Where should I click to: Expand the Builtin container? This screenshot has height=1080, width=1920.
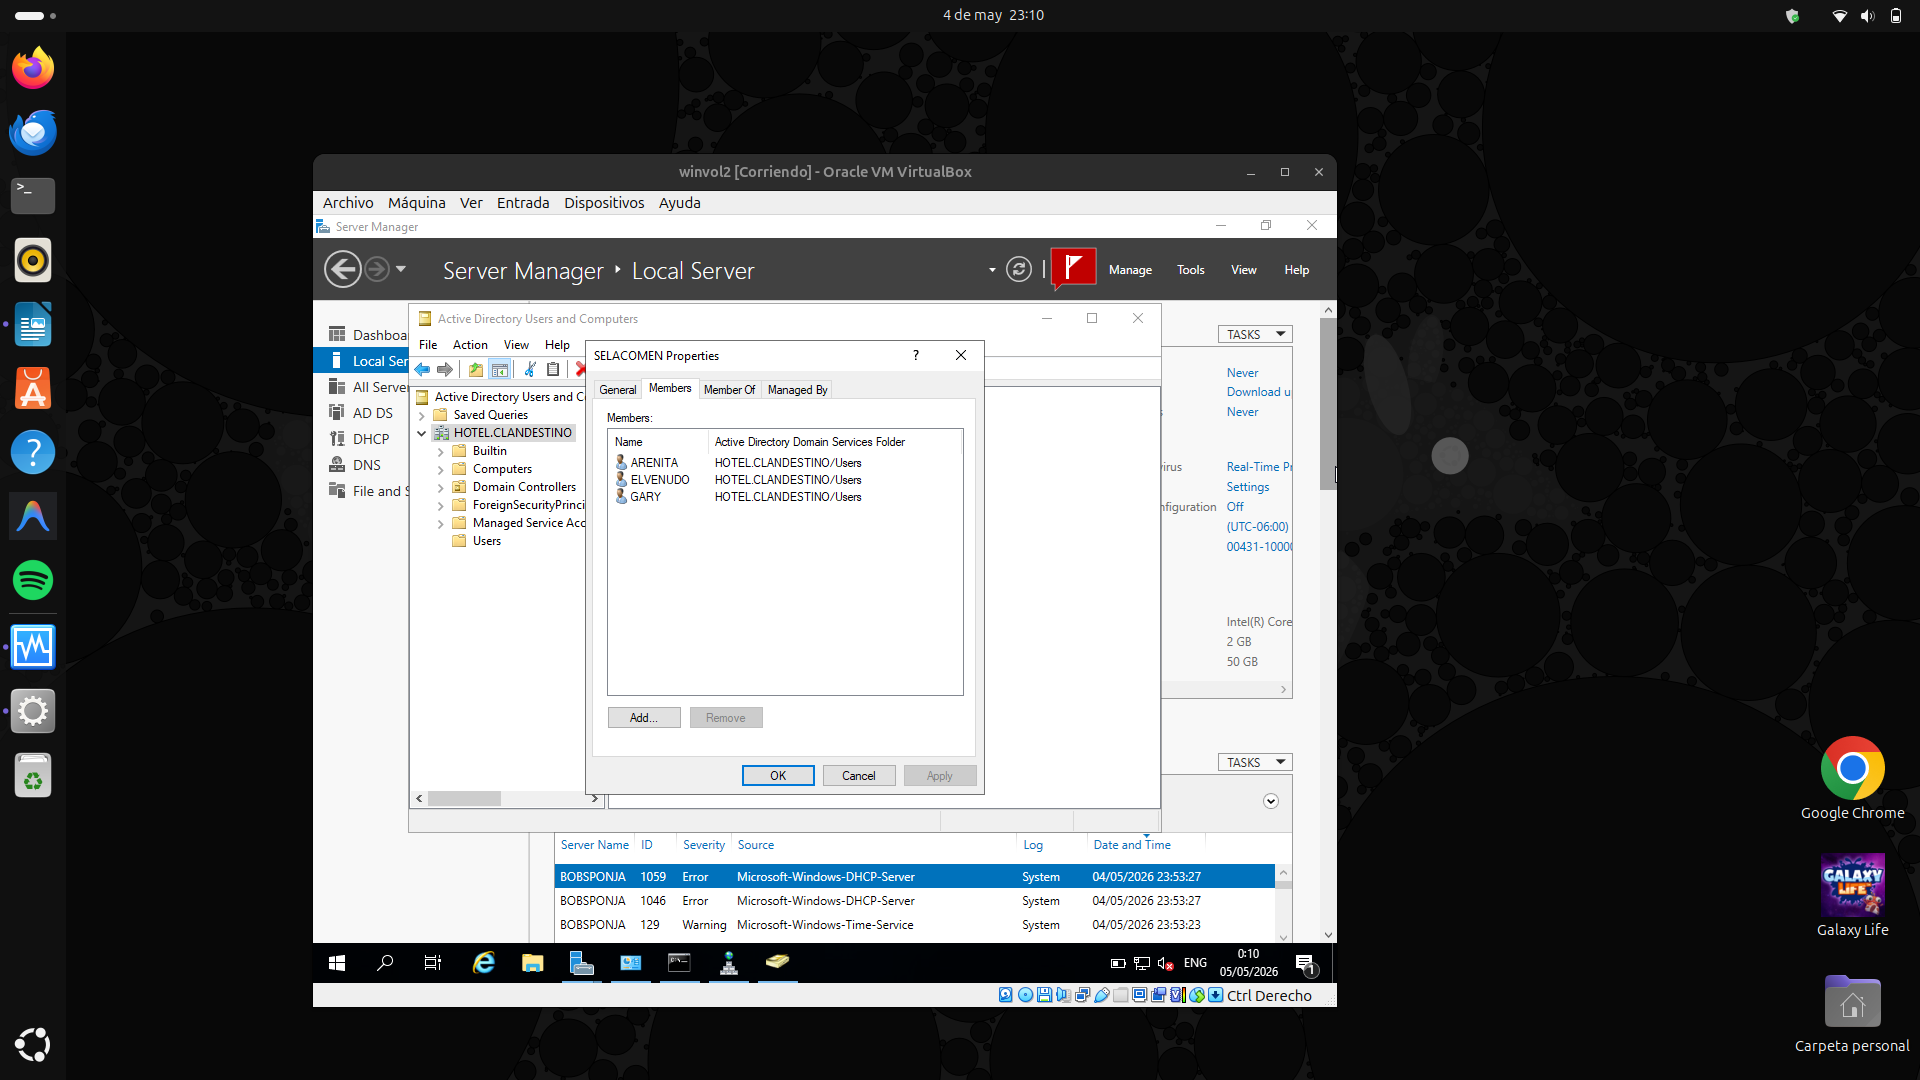[441, 452]
